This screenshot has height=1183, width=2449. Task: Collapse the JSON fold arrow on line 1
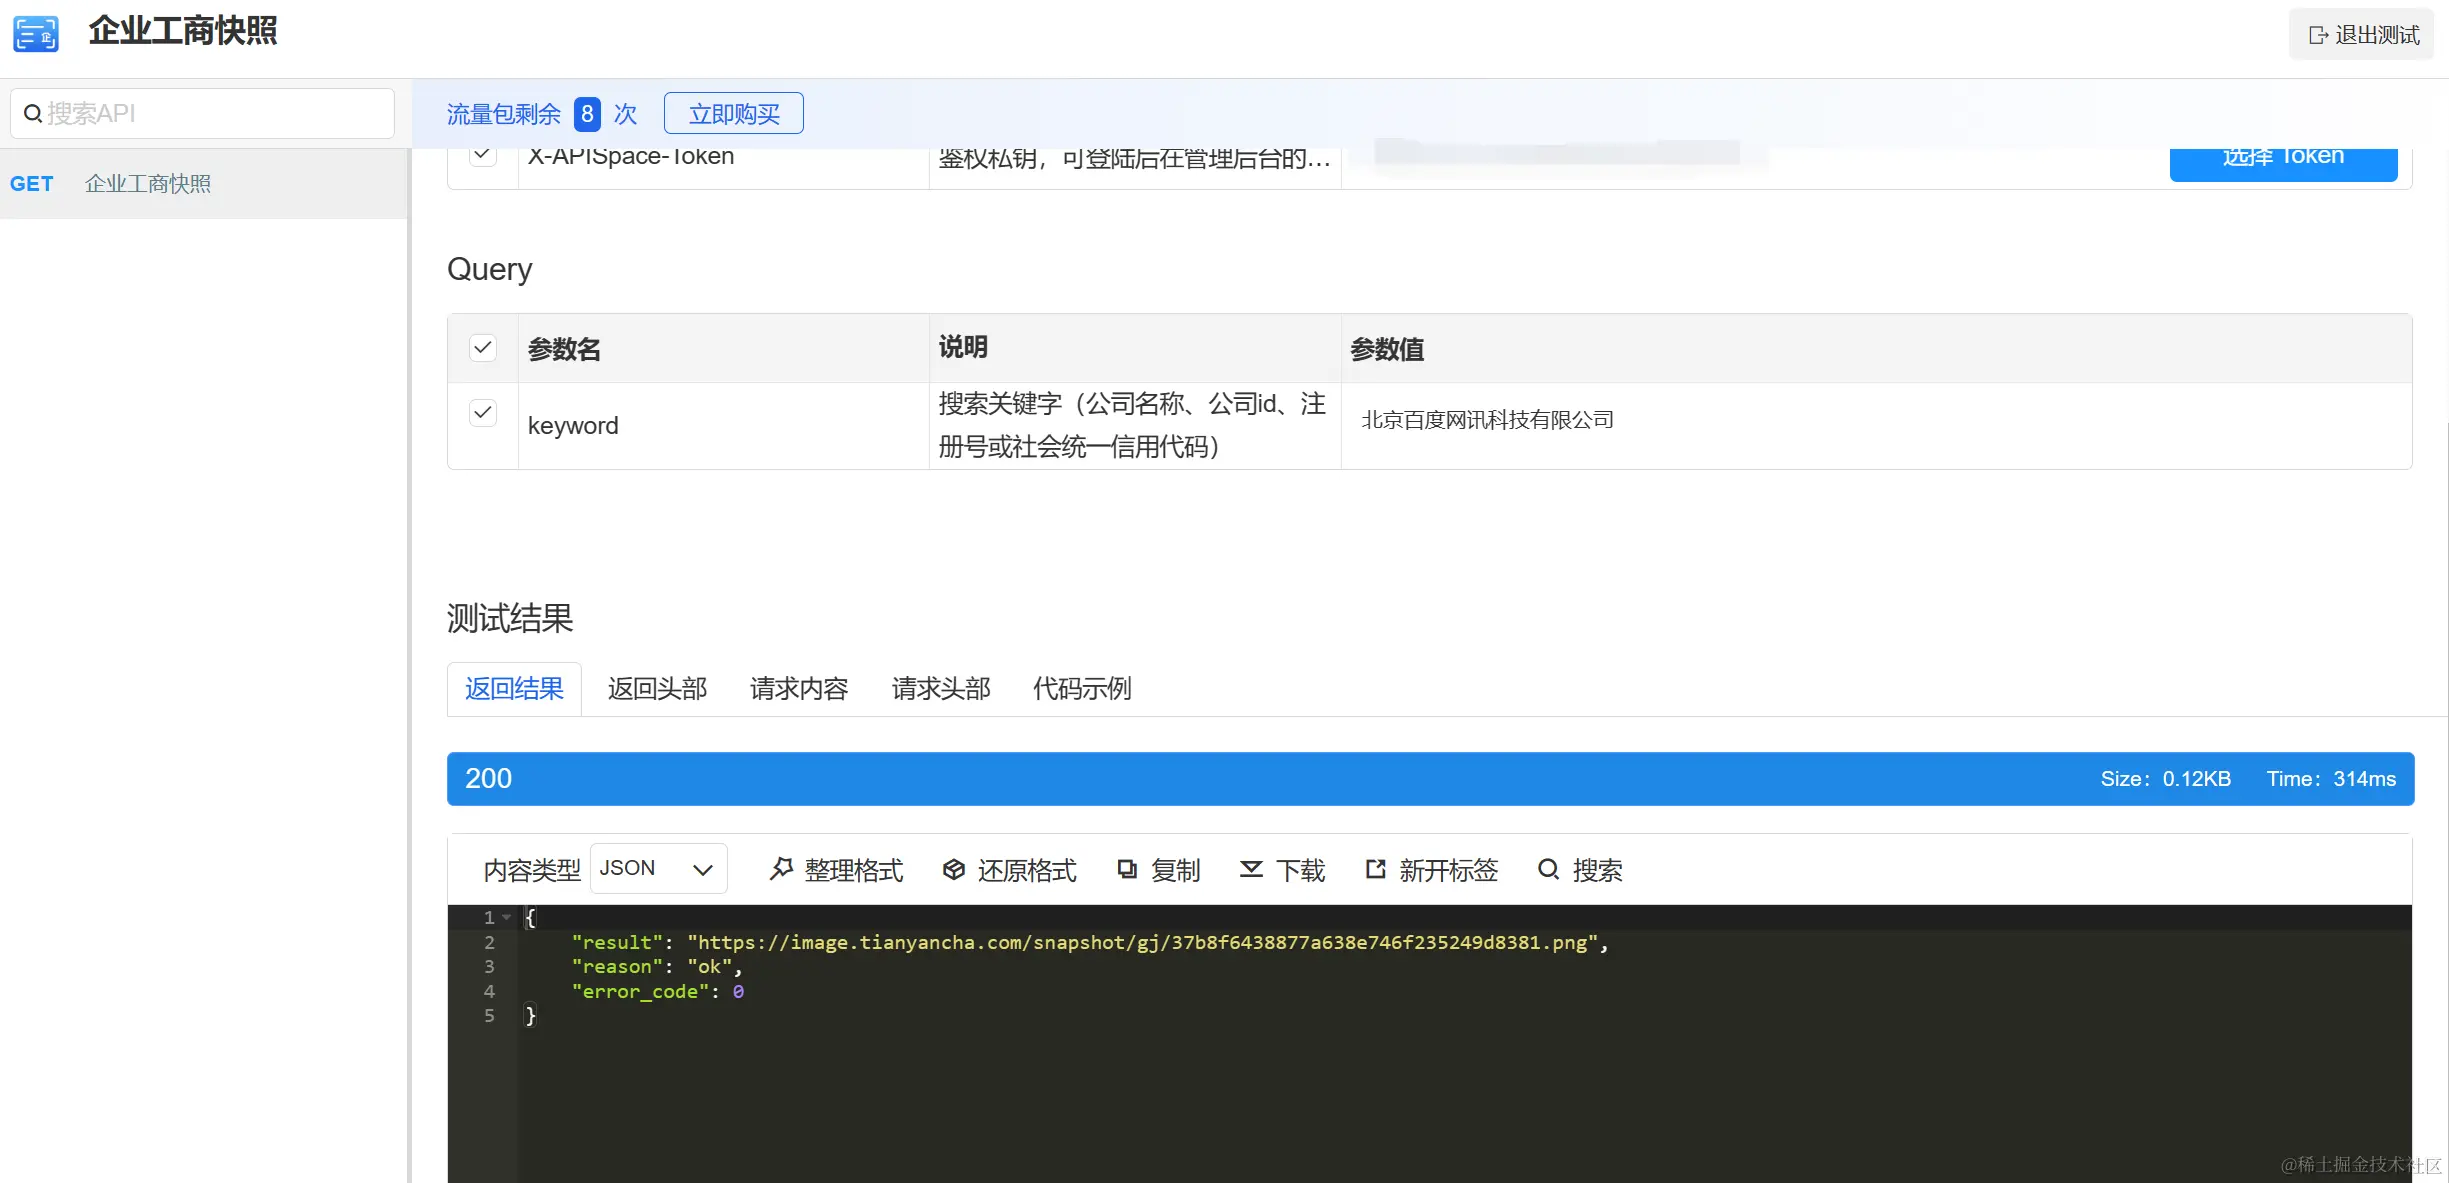pyautogui.click(x=507, y=917)
